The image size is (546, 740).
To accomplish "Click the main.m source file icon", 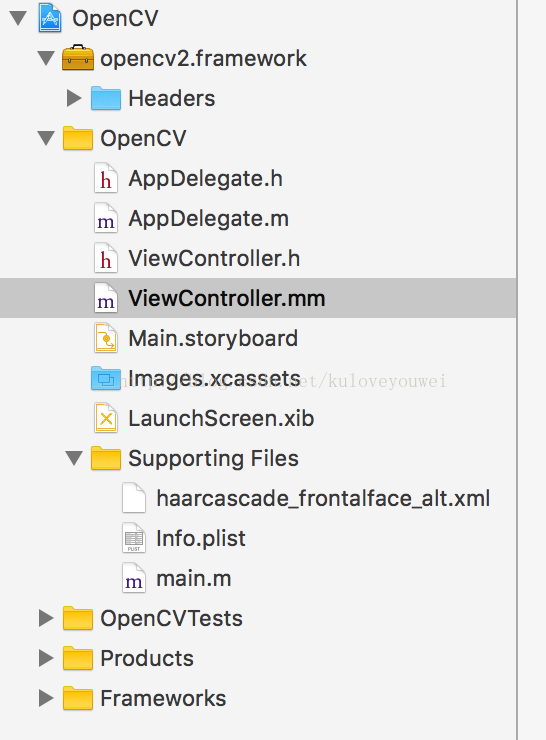I will [134, 578].
